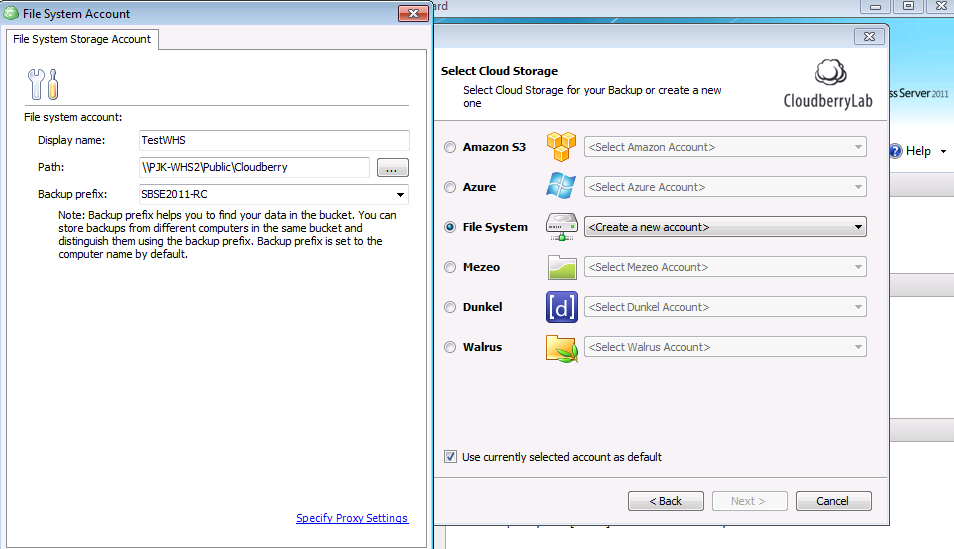
Task: Click the Walrus label text
Action: click(x=482, y=347)
